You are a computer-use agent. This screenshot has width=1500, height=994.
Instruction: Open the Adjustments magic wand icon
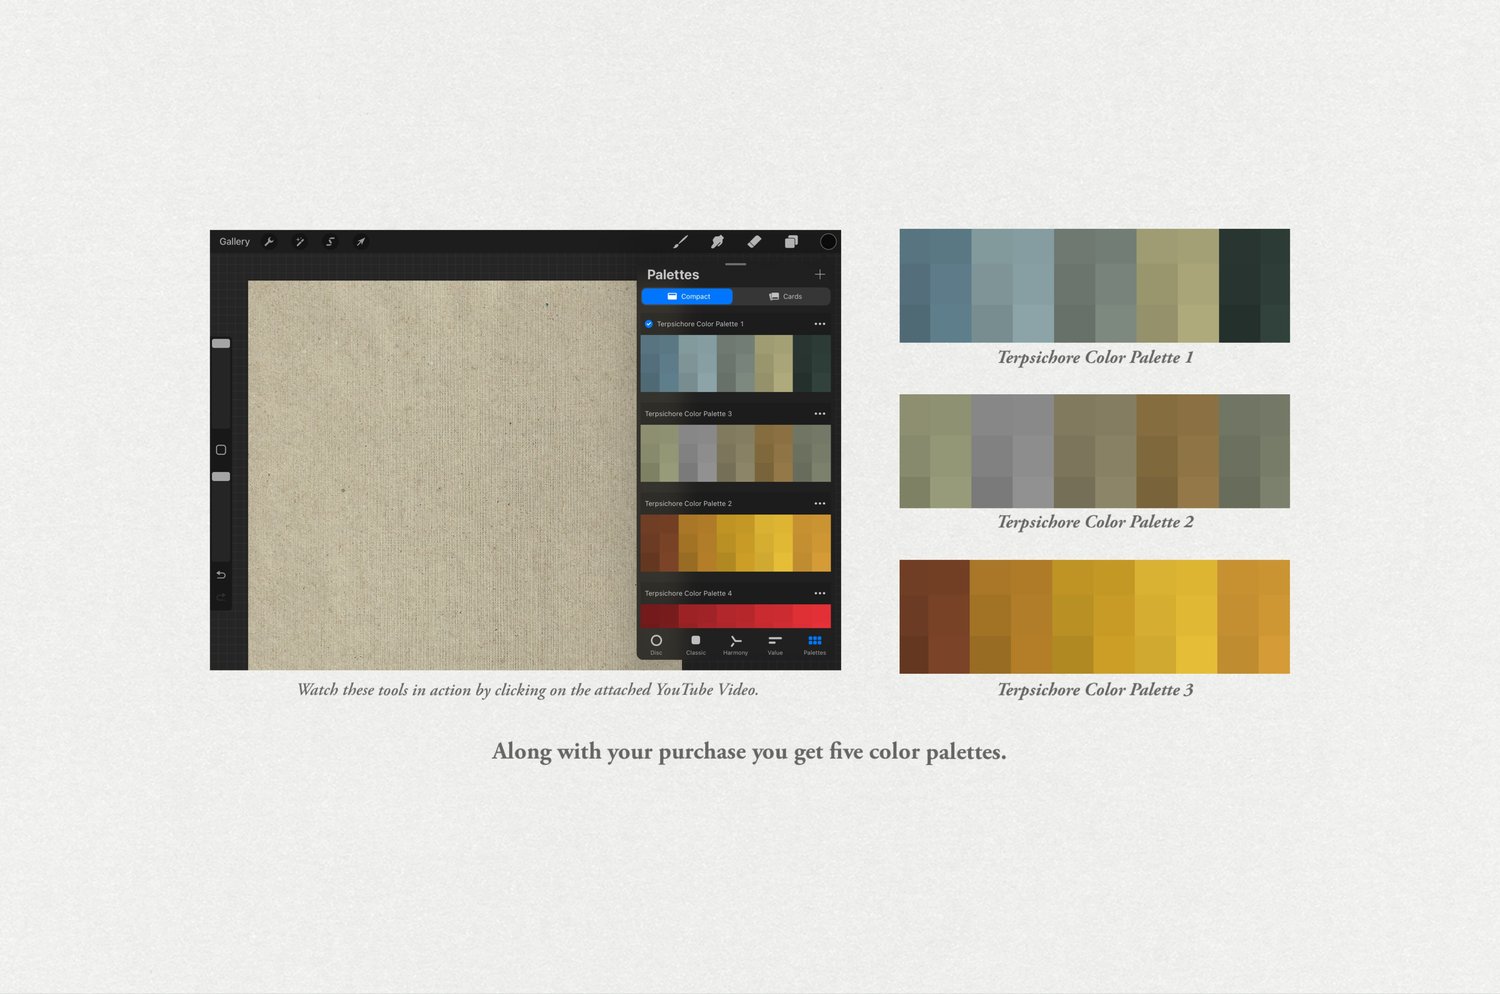click(299, 242)
